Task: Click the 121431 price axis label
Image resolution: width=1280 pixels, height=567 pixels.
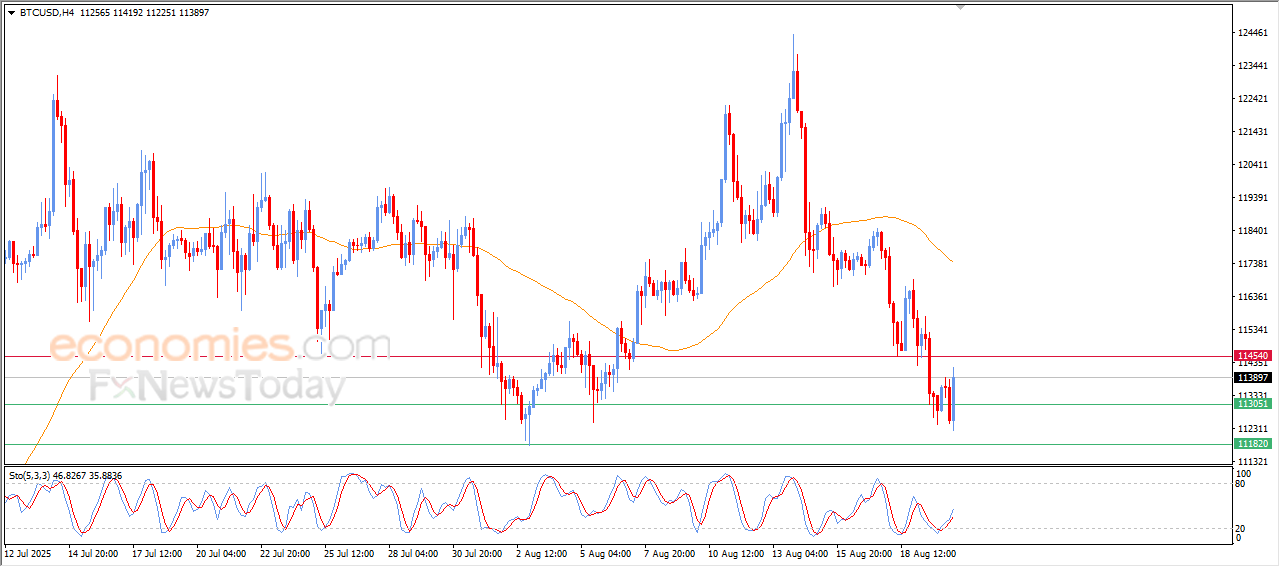Action: (1253, 132)
